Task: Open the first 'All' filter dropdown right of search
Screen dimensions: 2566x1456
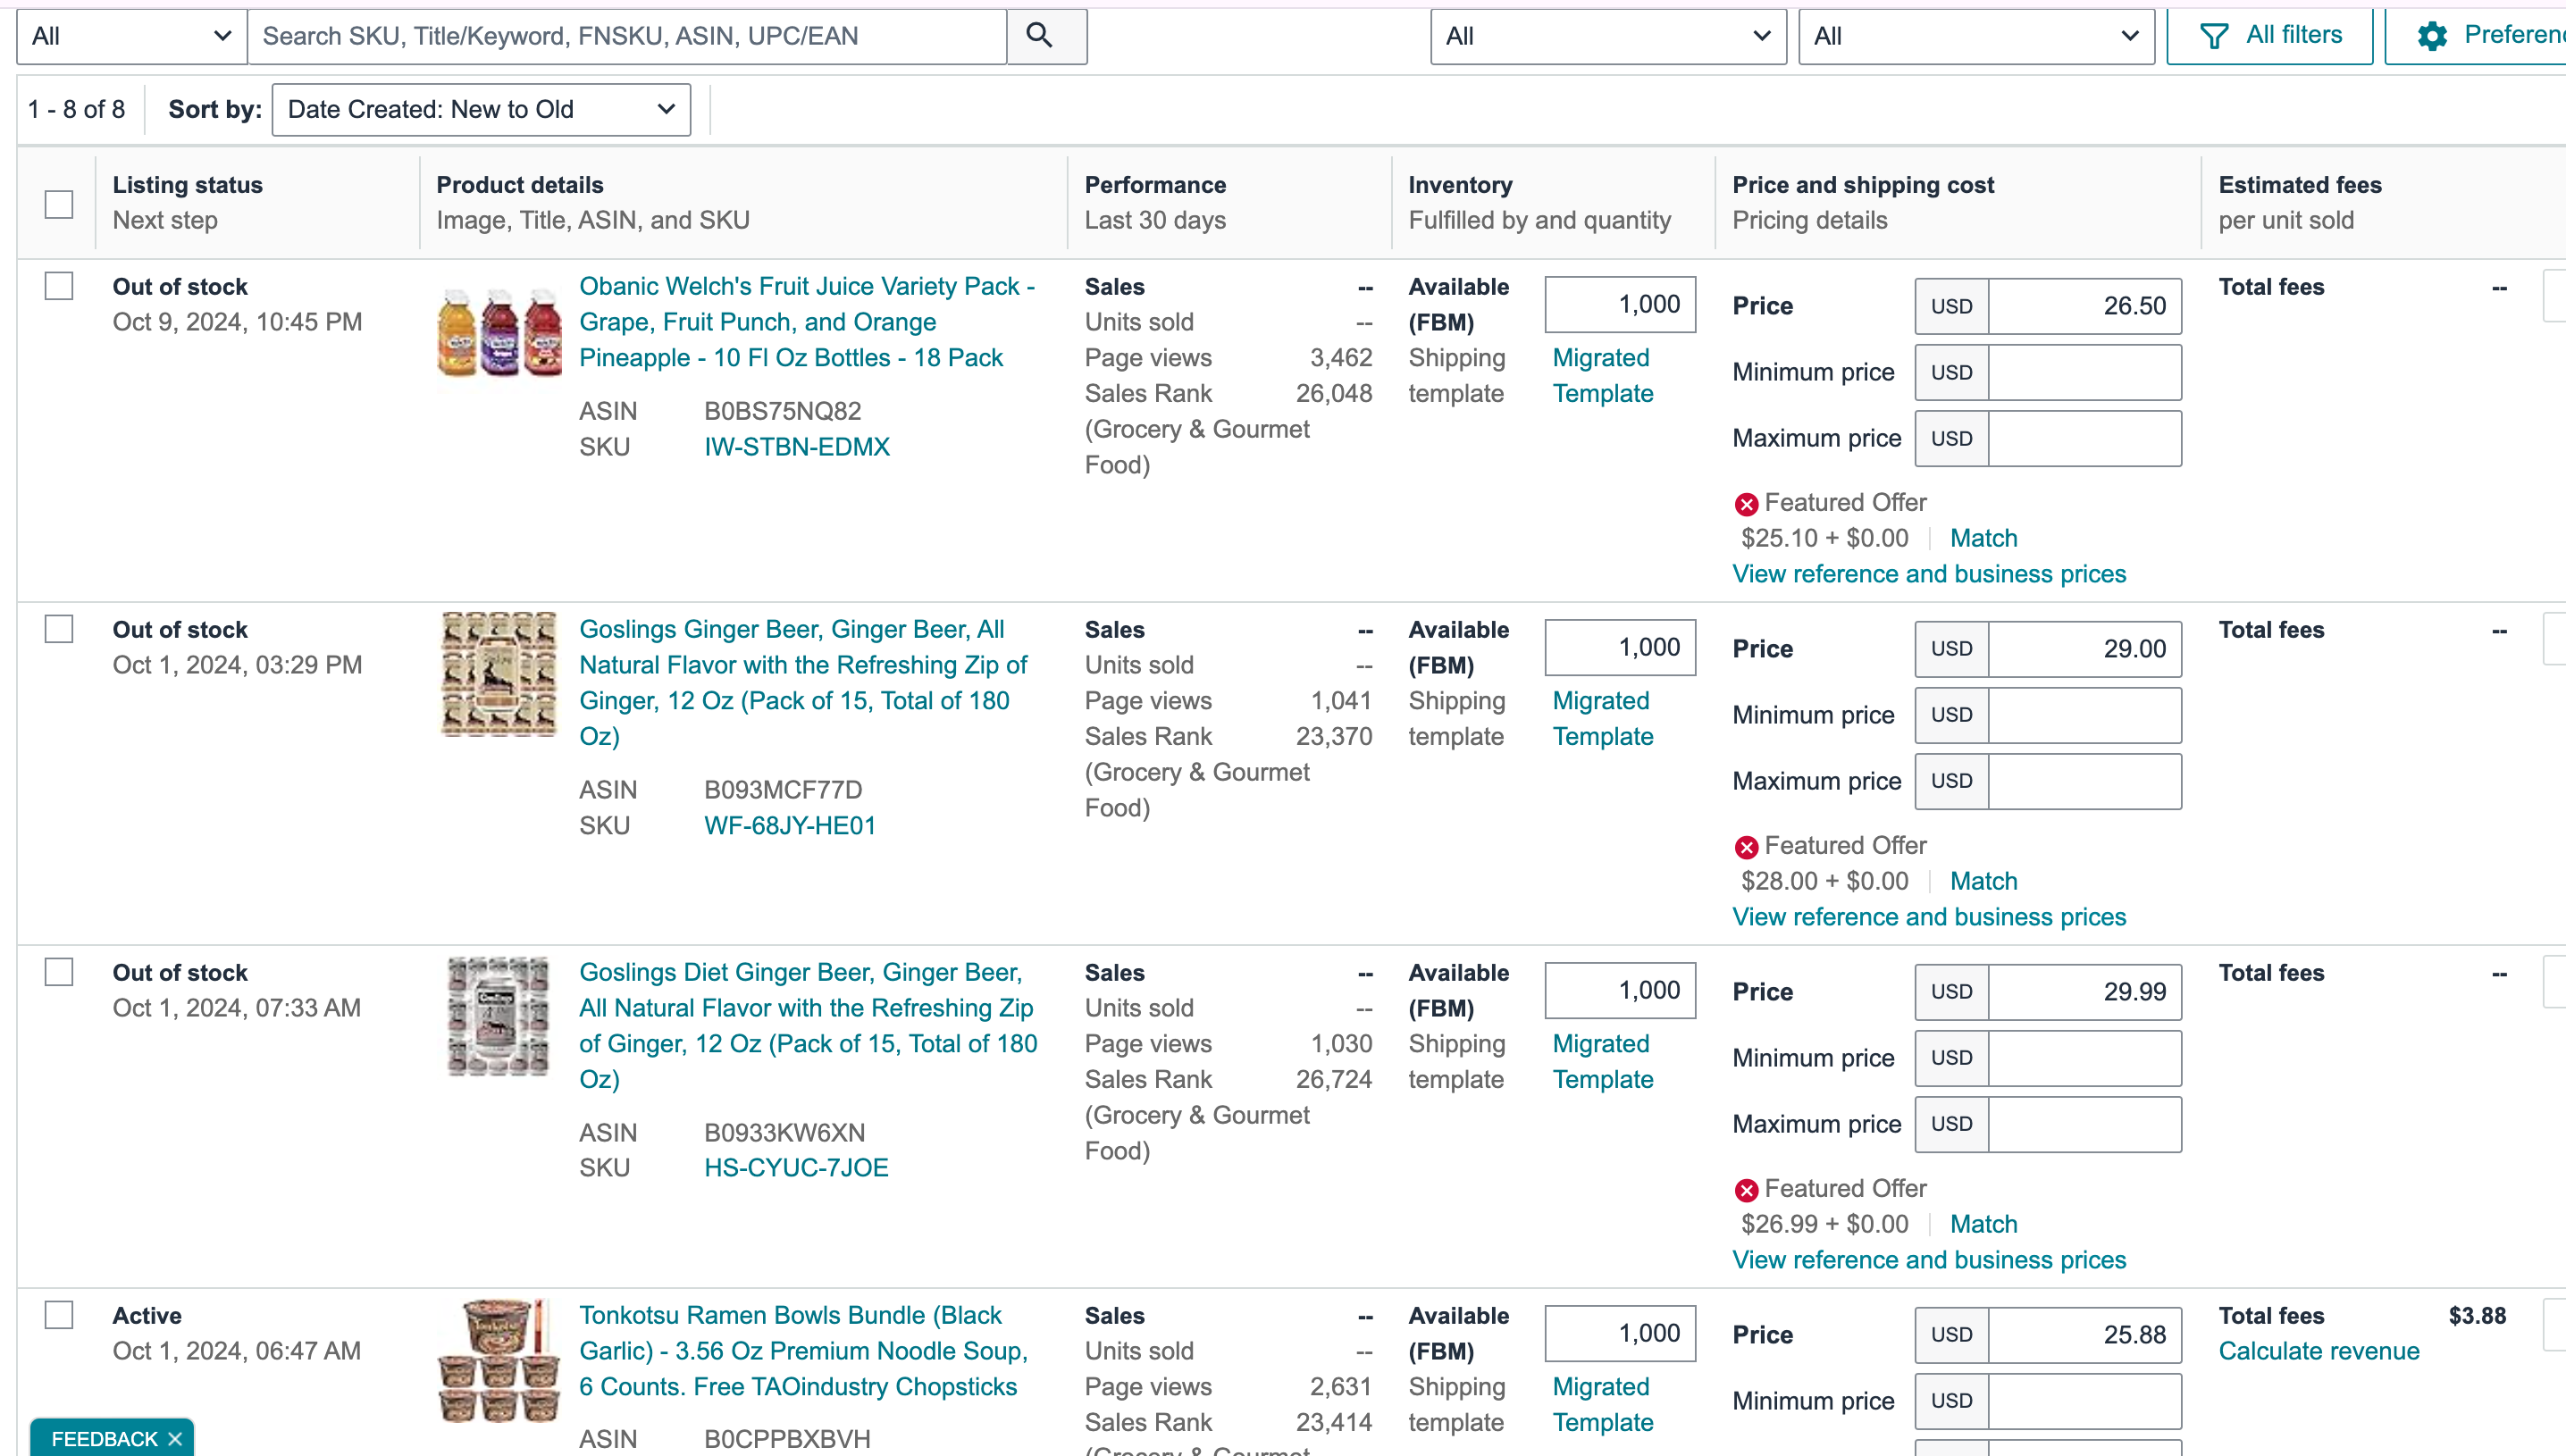Action: [1608, 37]
